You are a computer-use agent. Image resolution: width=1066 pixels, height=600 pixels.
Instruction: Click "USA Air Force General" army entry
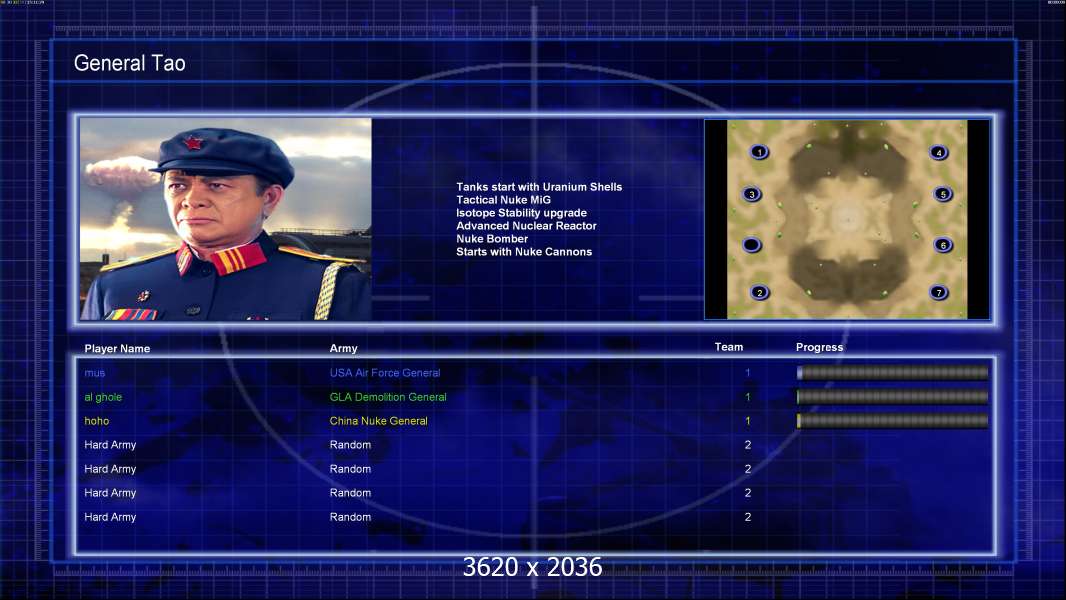click(x=385, y=373)
